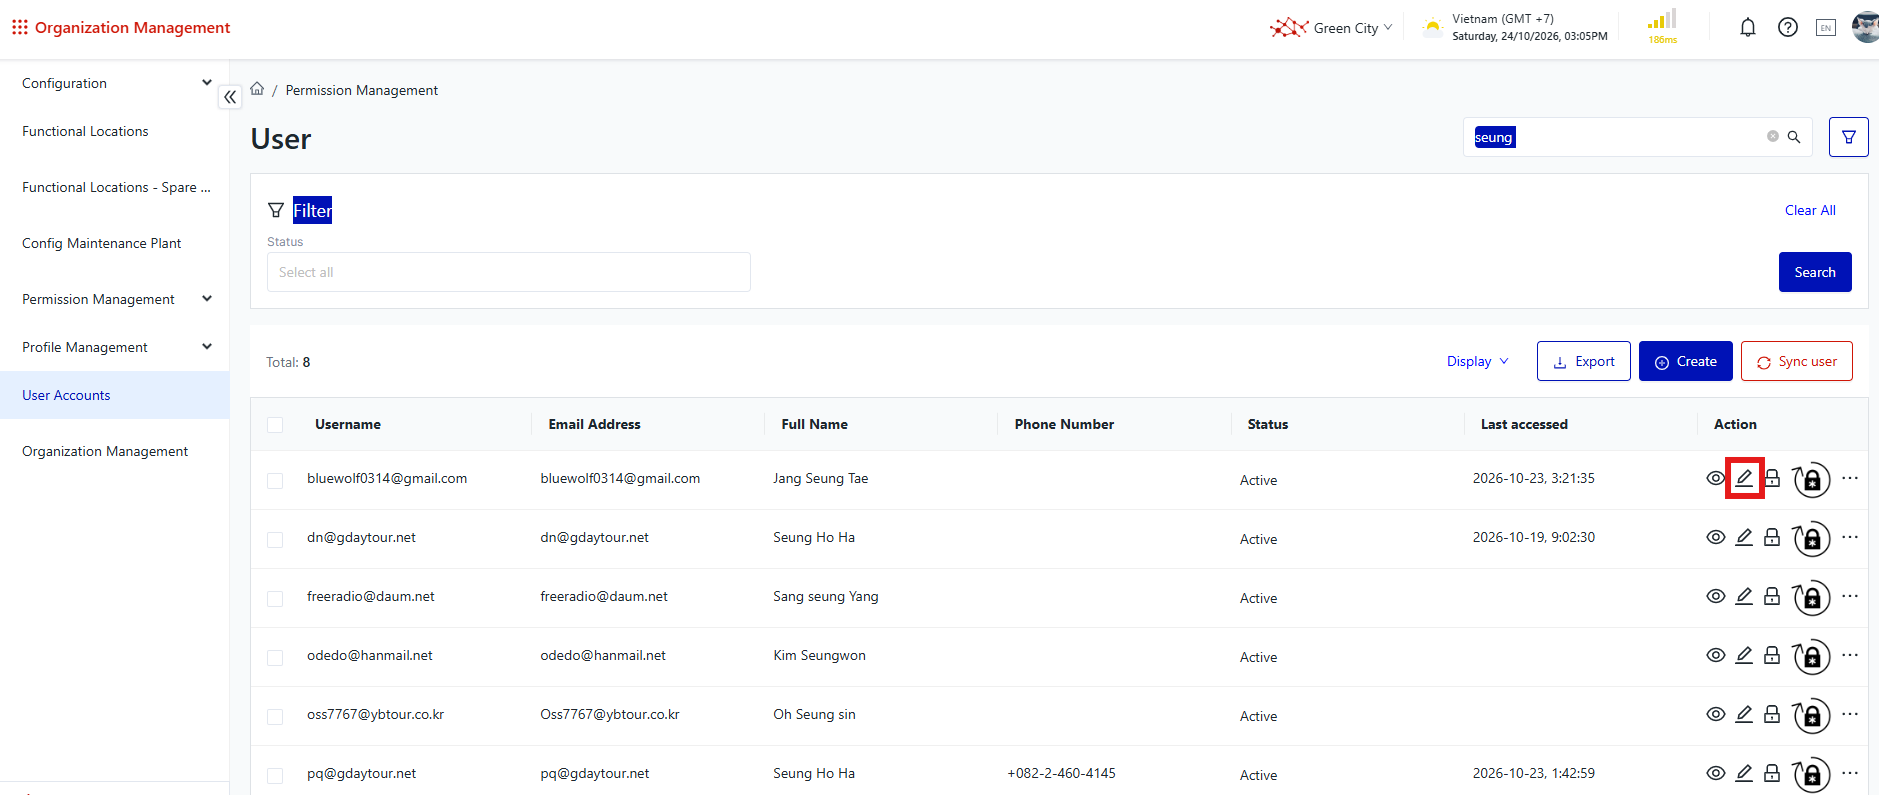This screenshot has width=1879, height=795.
Task: Select the bluewolf0314@gmail.com row checkbox
Action: (x=275, y=481)
